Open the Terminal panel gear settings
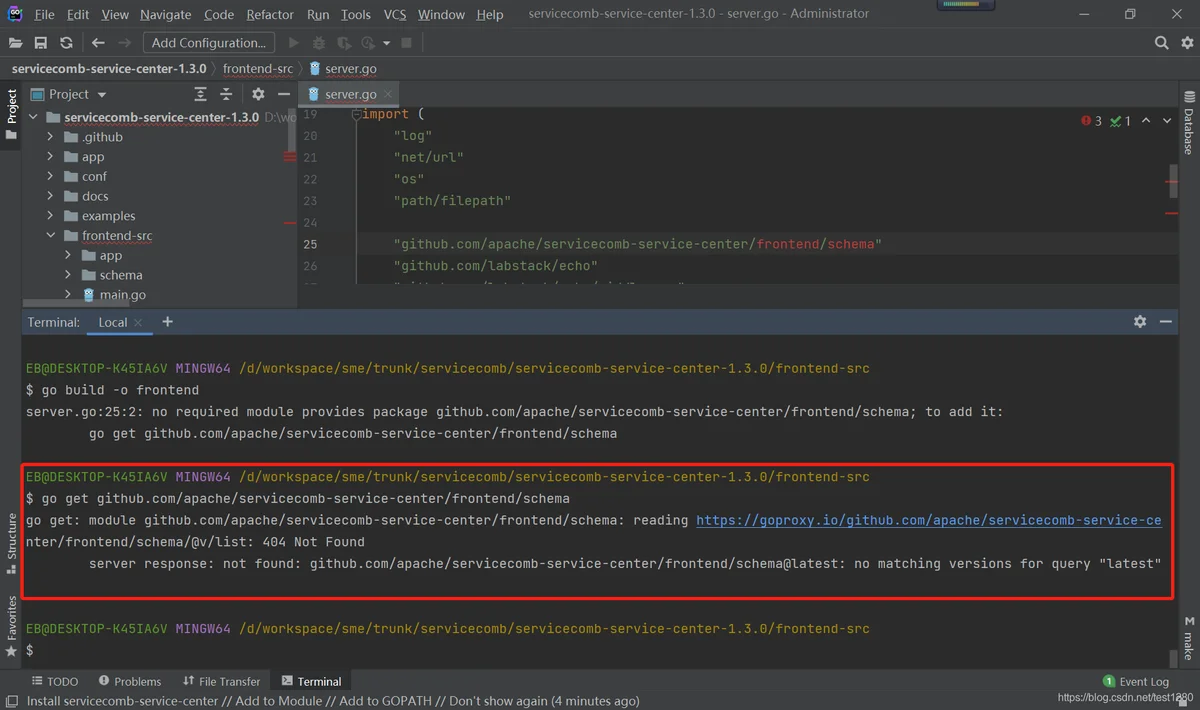 pyautogui.click(x=1140, y=322)
